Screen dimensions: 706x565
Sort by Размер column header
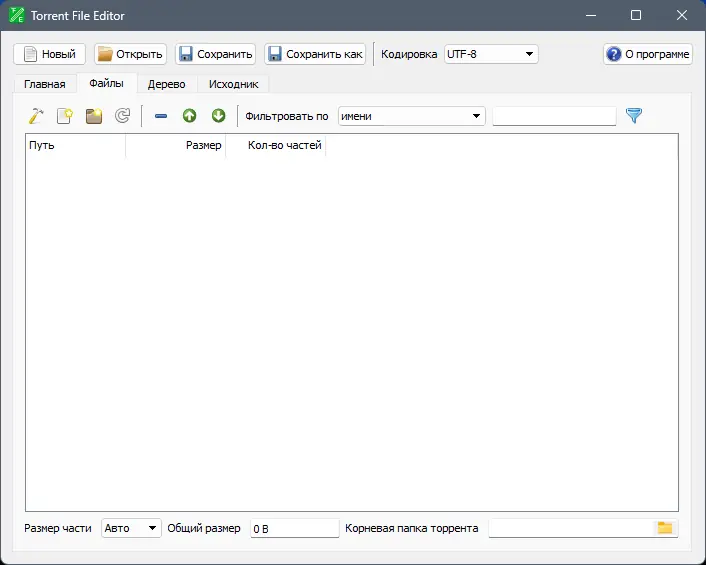click(x=176, y=145)
